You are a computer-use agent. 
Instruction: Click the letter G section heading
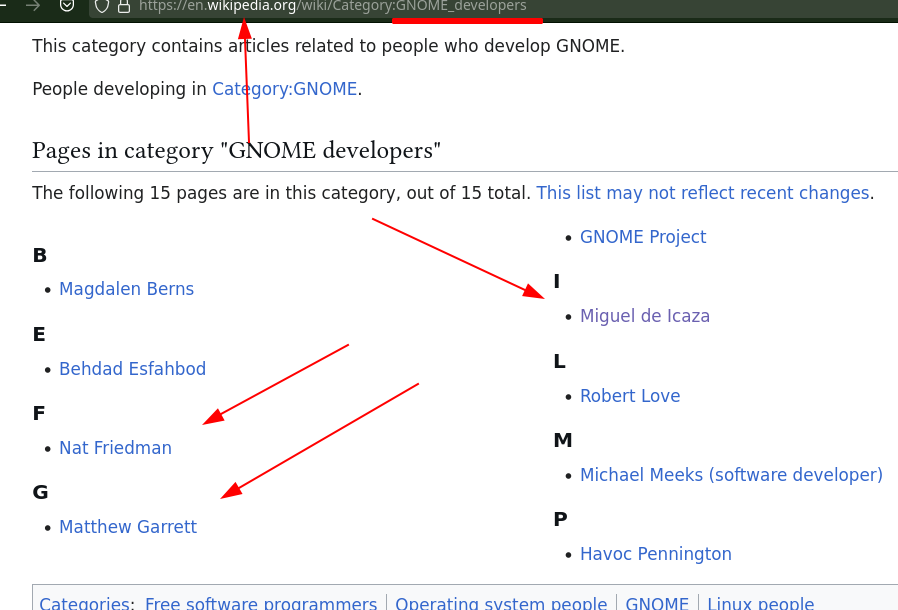[40, 493]
